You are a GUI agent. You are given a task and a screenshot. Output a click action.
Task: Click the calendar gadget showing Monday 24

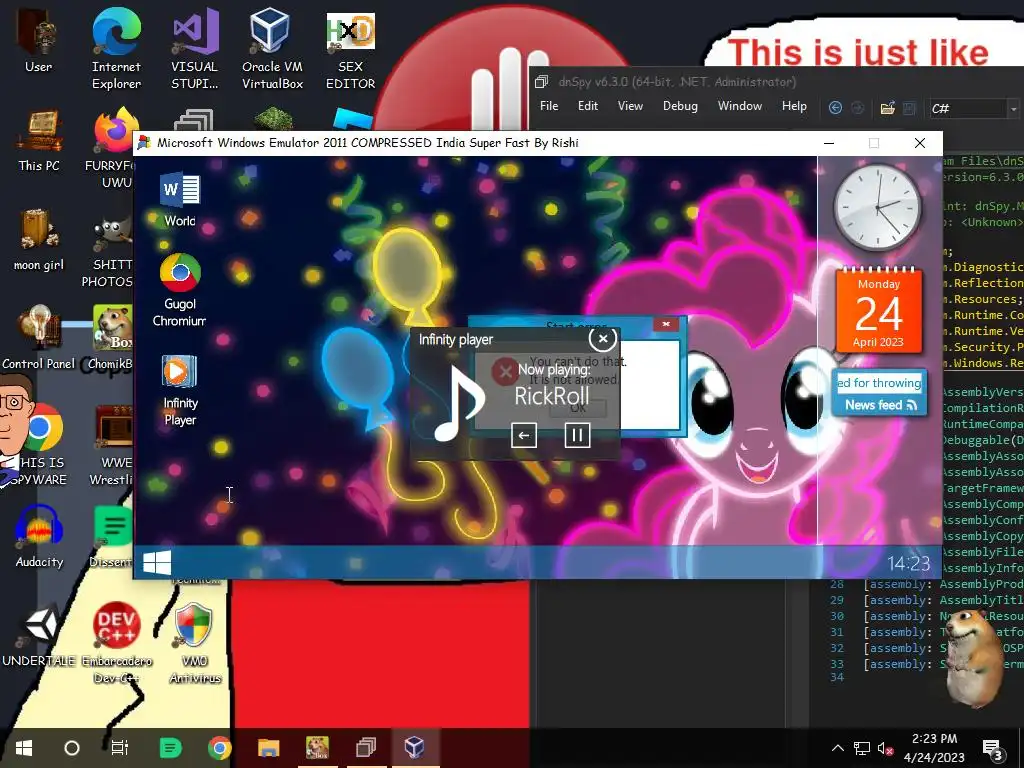(x=878, y=311)
